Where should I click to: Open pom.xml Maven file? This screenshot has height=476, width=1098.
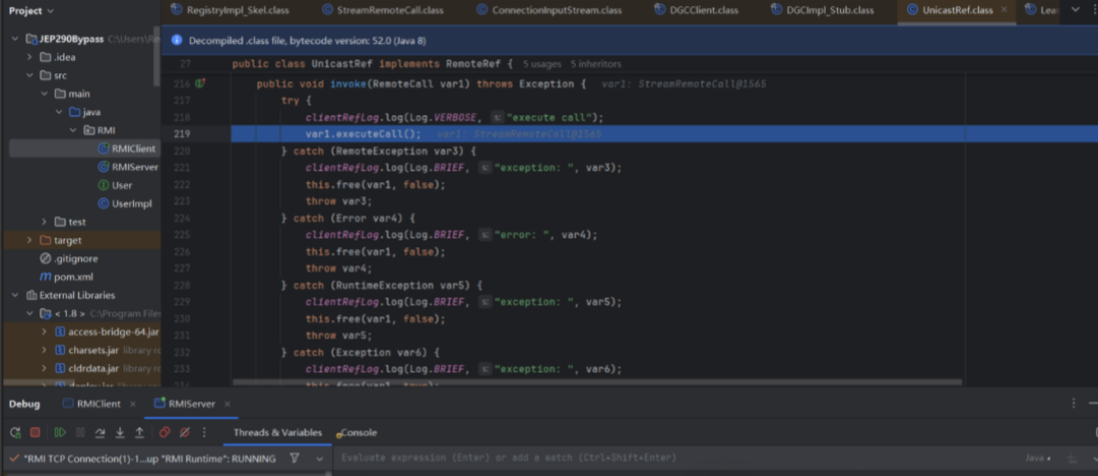point(67,276)
